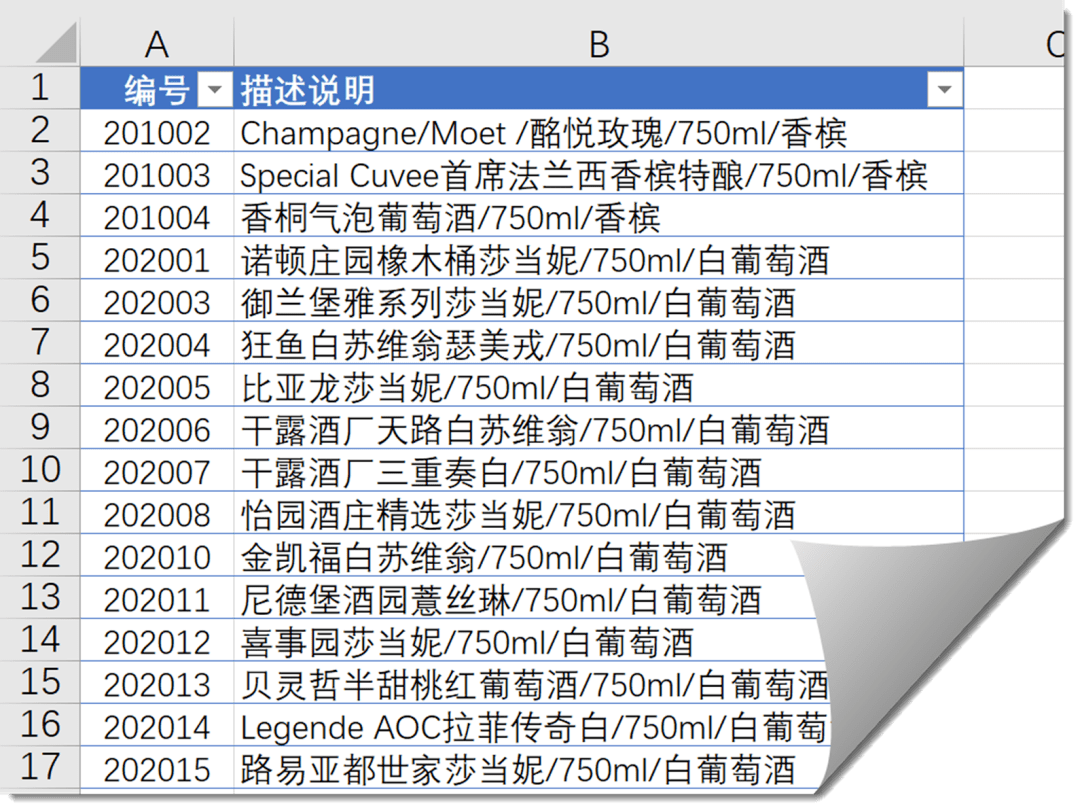
Task: Click the 路易亚都世家莎当妮 description cell
Action: click(x=530, y=769)
